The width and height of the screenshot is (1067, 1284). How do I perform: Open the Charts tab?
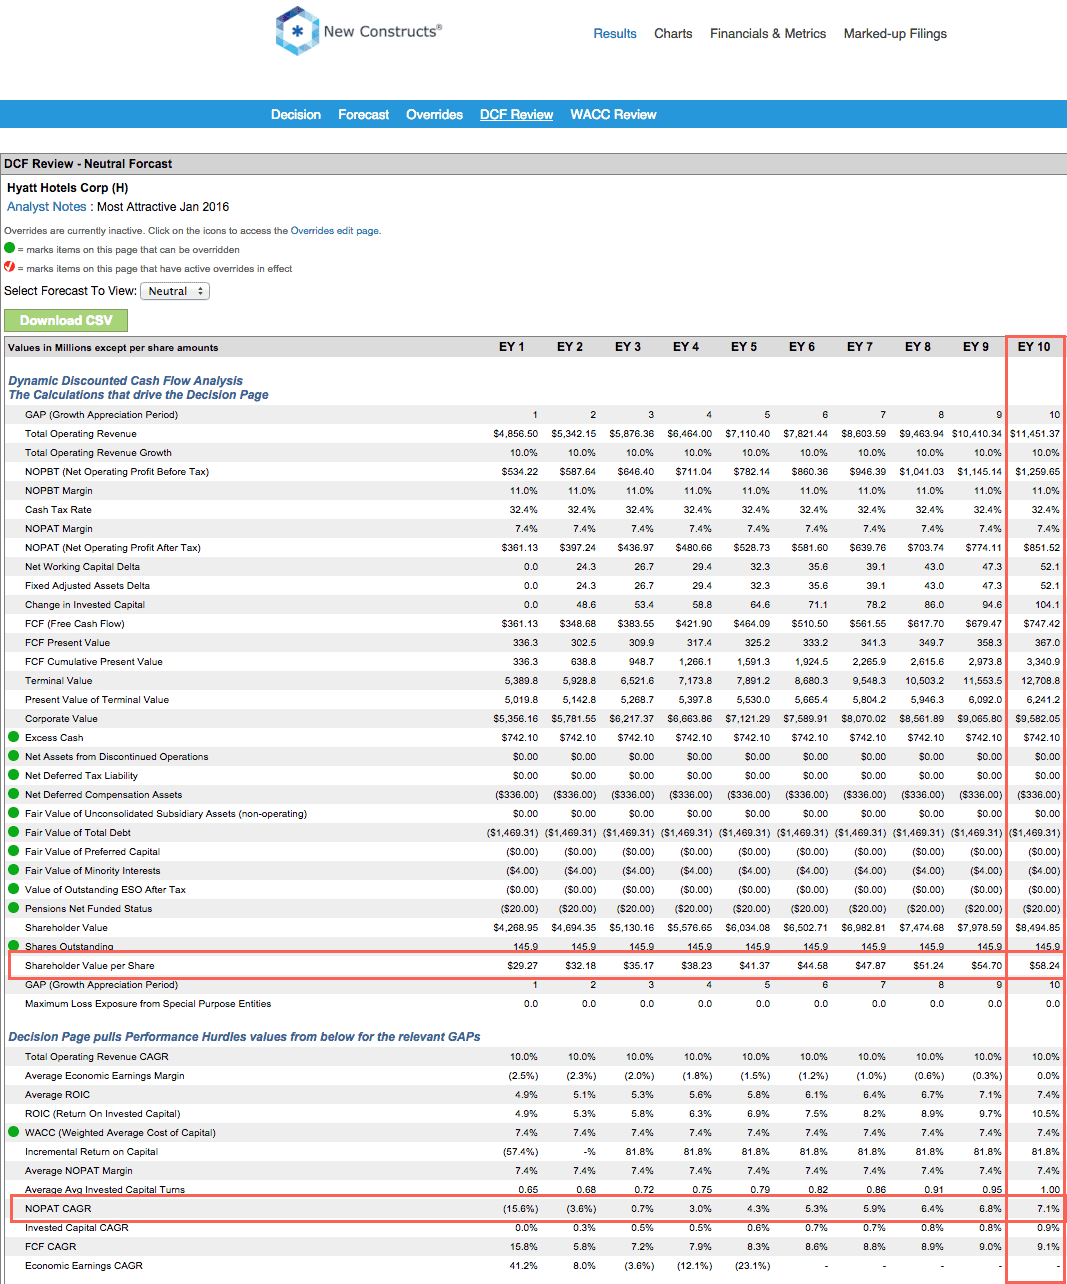coord(673,33)
